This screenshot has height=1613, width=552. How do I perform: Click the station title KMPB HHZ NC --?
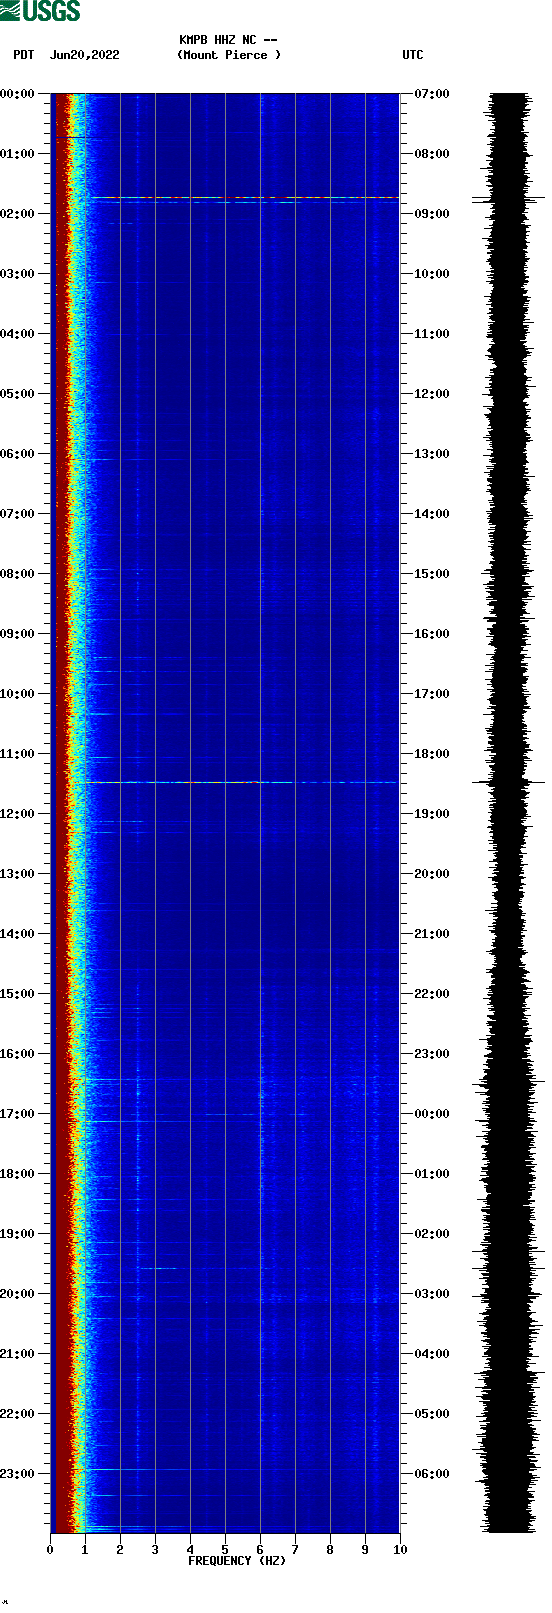tap(228, 40)
